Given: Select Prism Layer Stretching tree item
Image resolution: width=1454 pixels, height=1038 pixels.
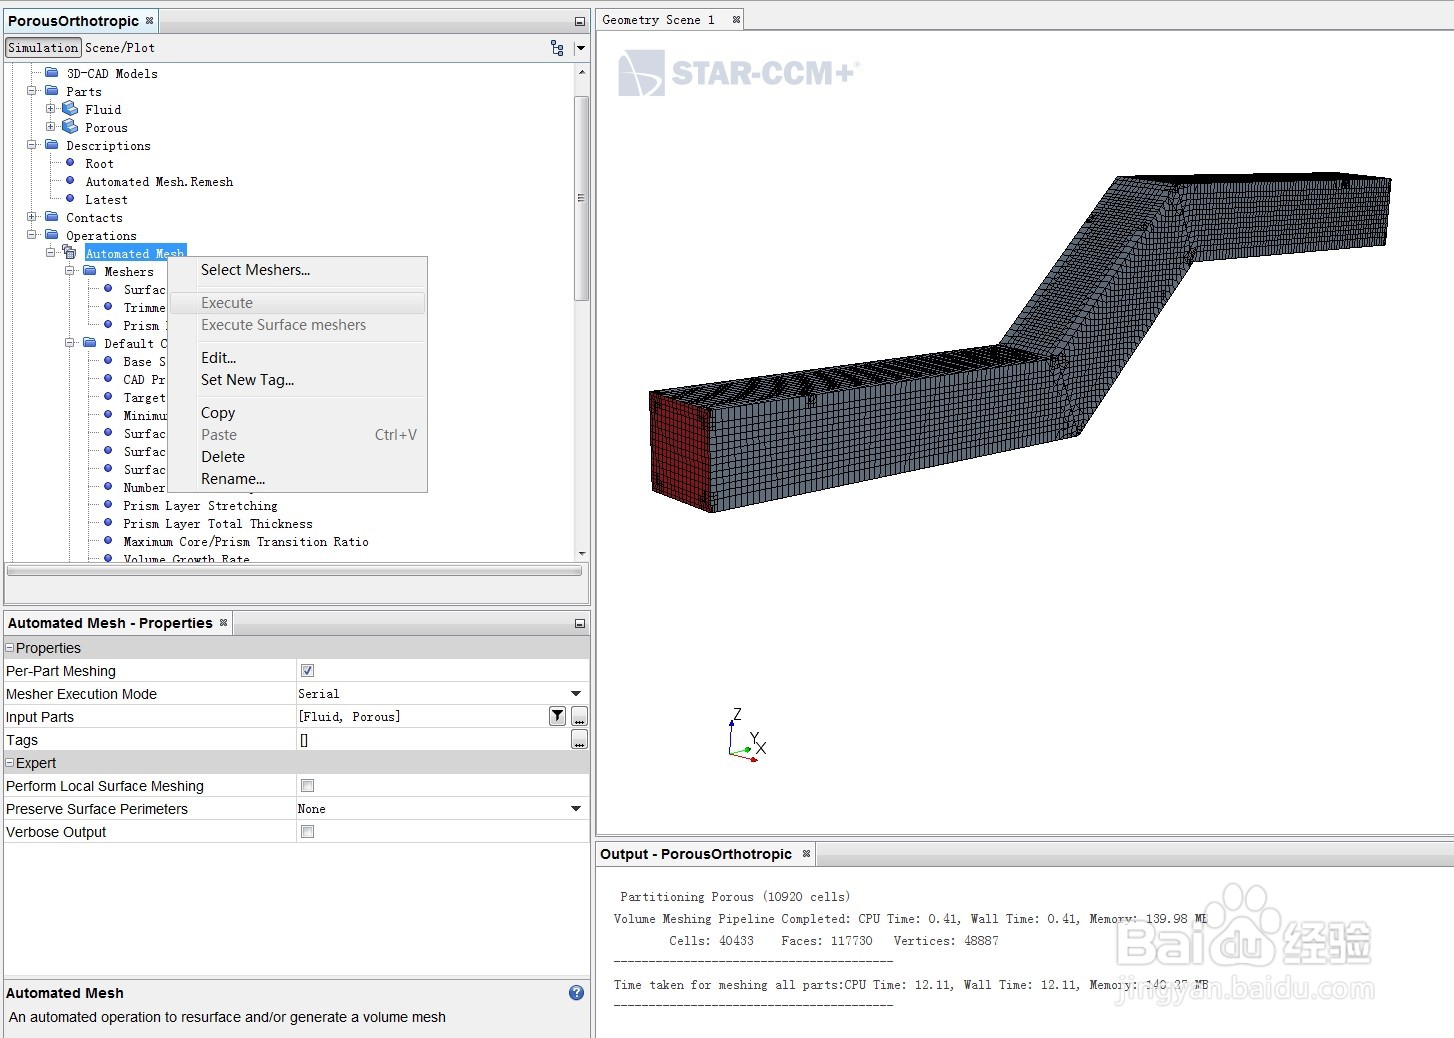Looking at the screenshot, I should [200, 506].
